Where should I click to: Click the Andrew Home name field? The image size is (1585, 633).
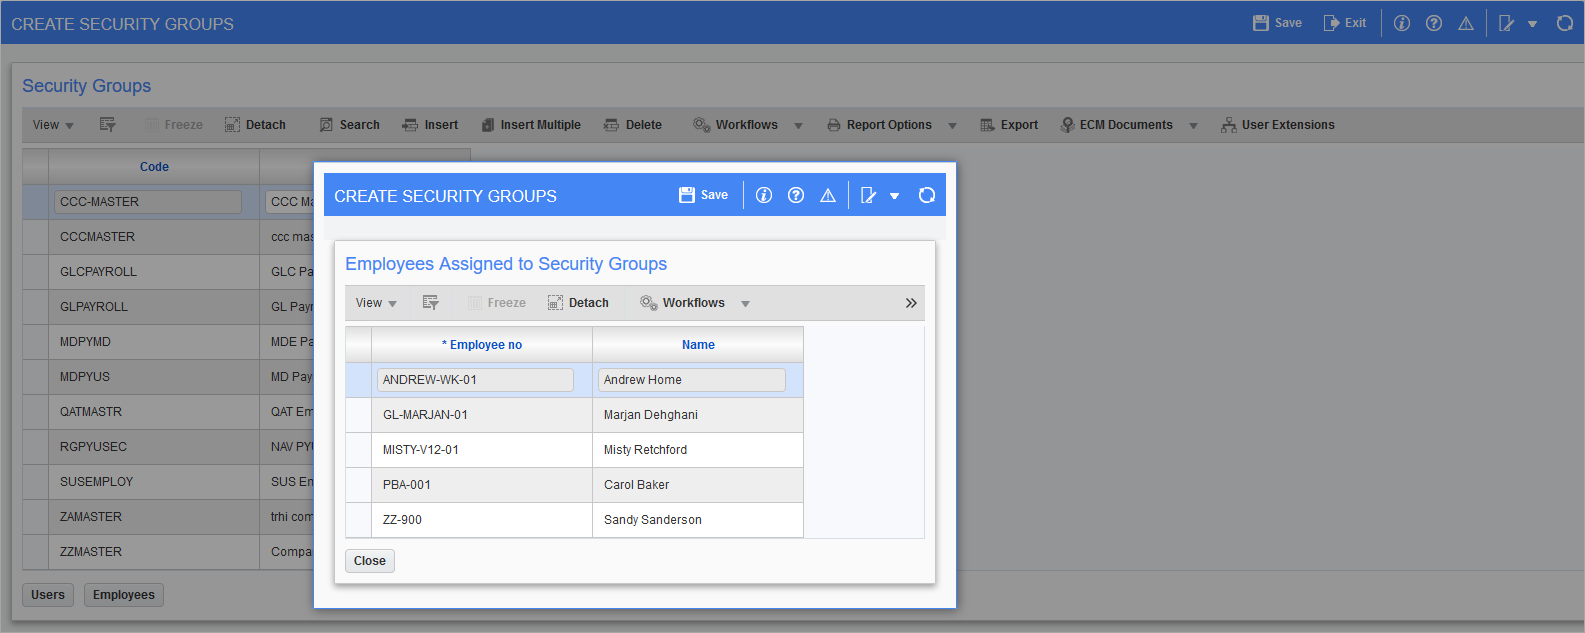[x=692, y=380]
